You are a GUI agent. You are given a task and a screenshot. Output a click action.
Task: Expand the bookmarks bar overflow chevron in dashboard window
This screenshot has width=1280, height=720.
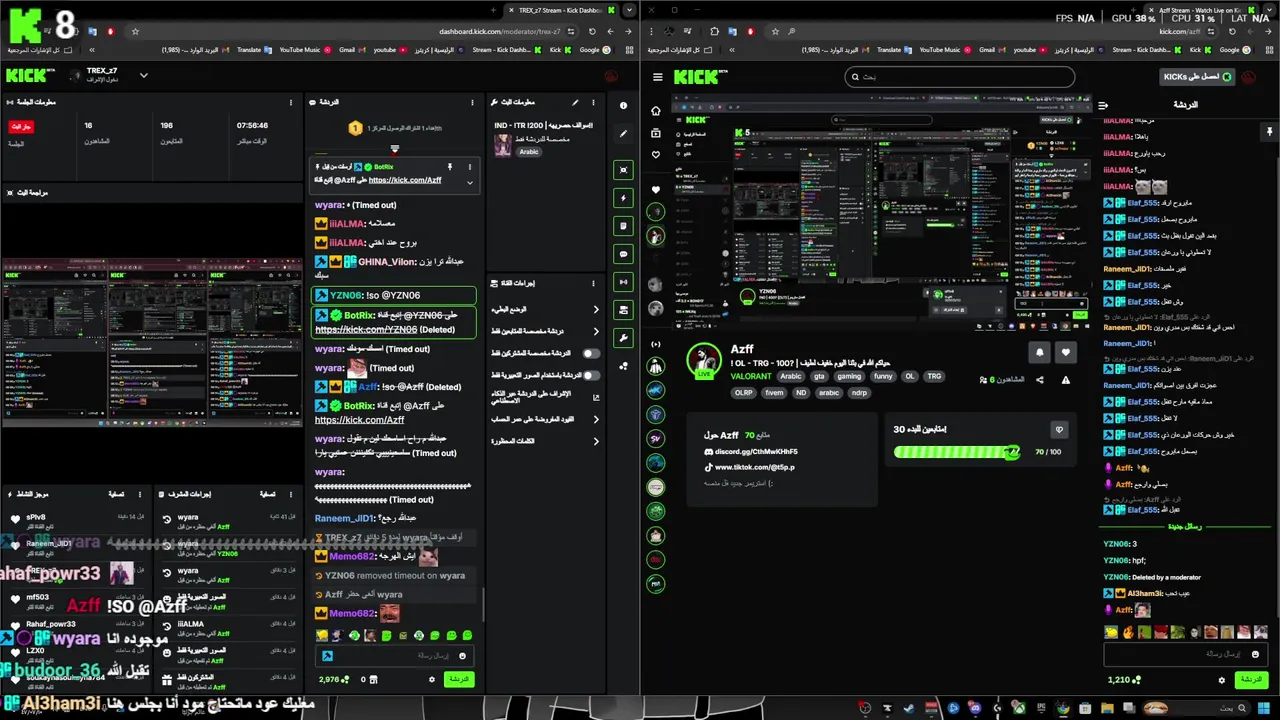[92, 50]
